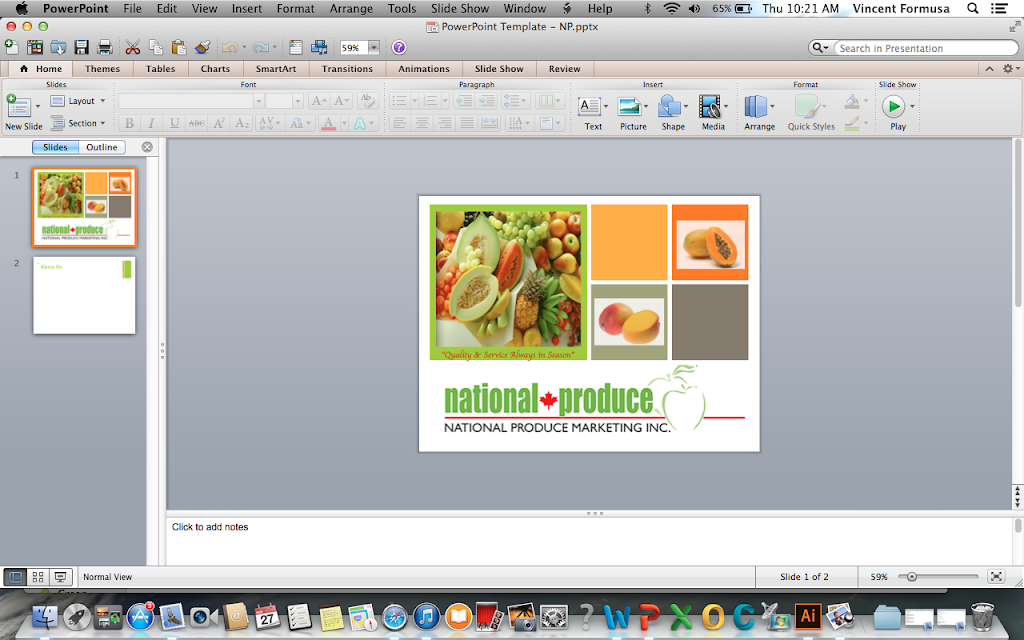This screenshot has height=640, width=1024.
Task: Open the zoom percentage dropdown in the toolbar
Action: point(374,48)
